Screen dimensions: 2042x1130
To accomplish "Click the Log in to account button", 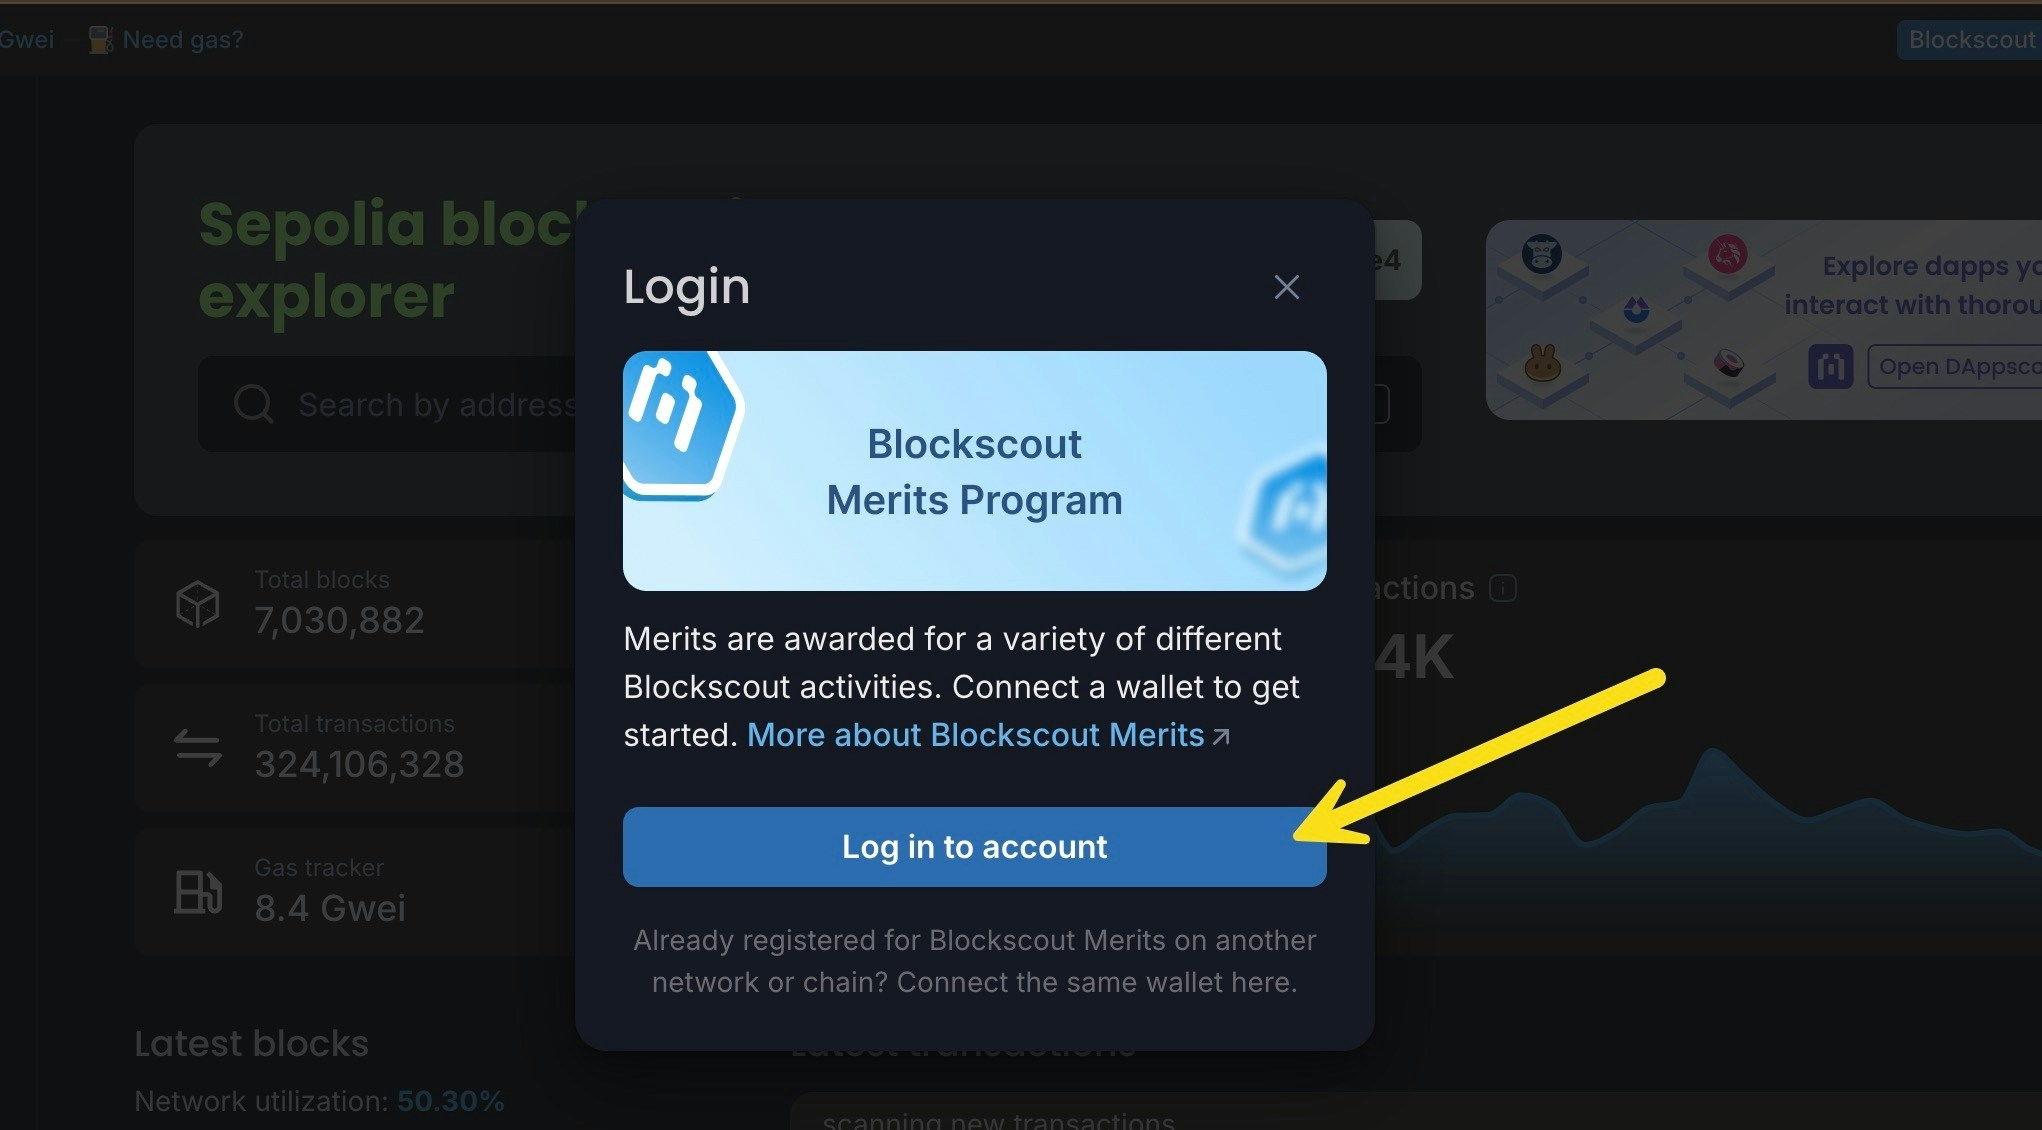I will pos(974,847).
